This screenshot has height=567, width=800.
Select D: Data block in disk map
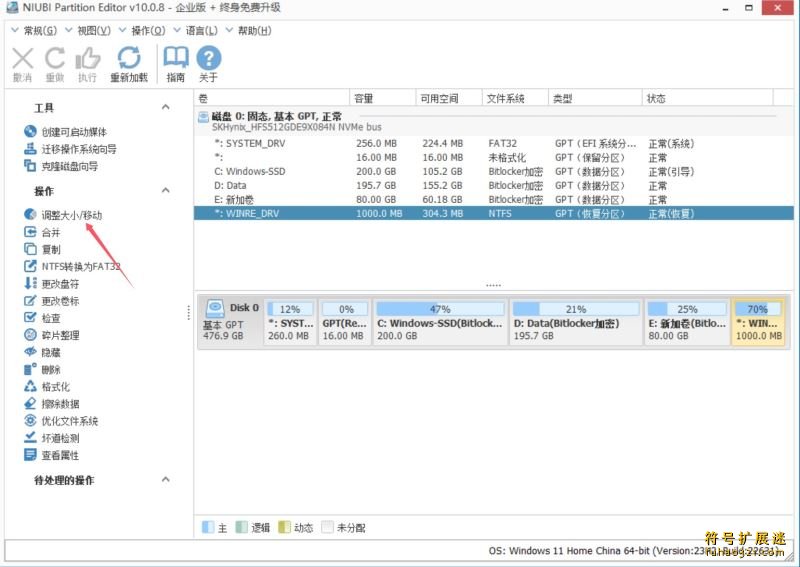tap(576, 322)
